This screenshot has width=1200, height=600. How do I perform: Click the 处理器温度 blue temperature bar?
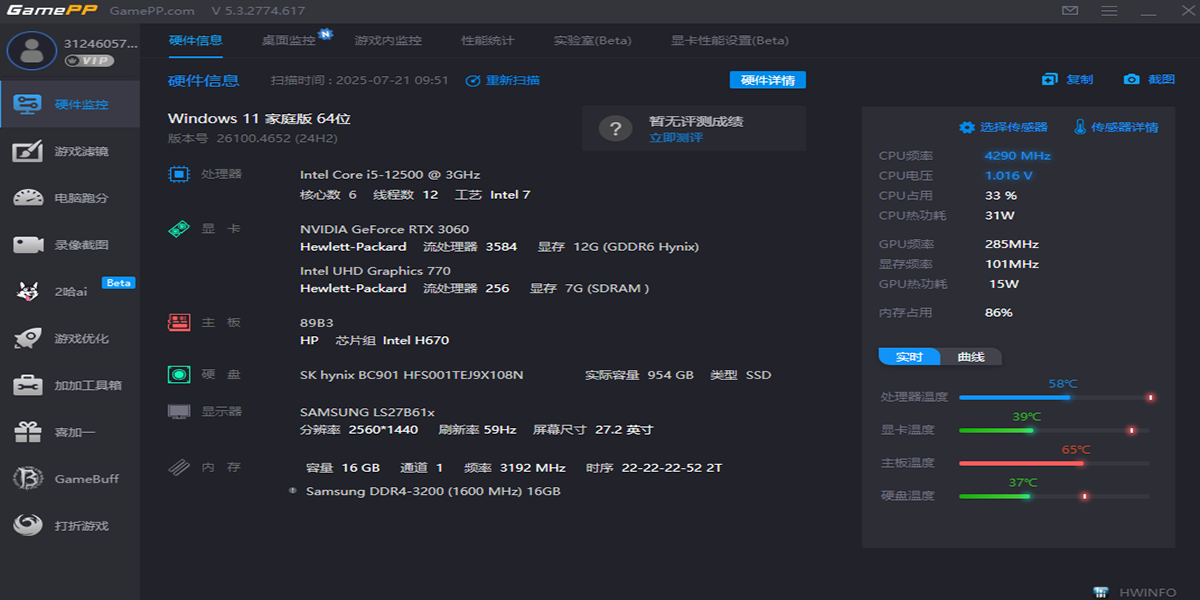[1054, 397]
